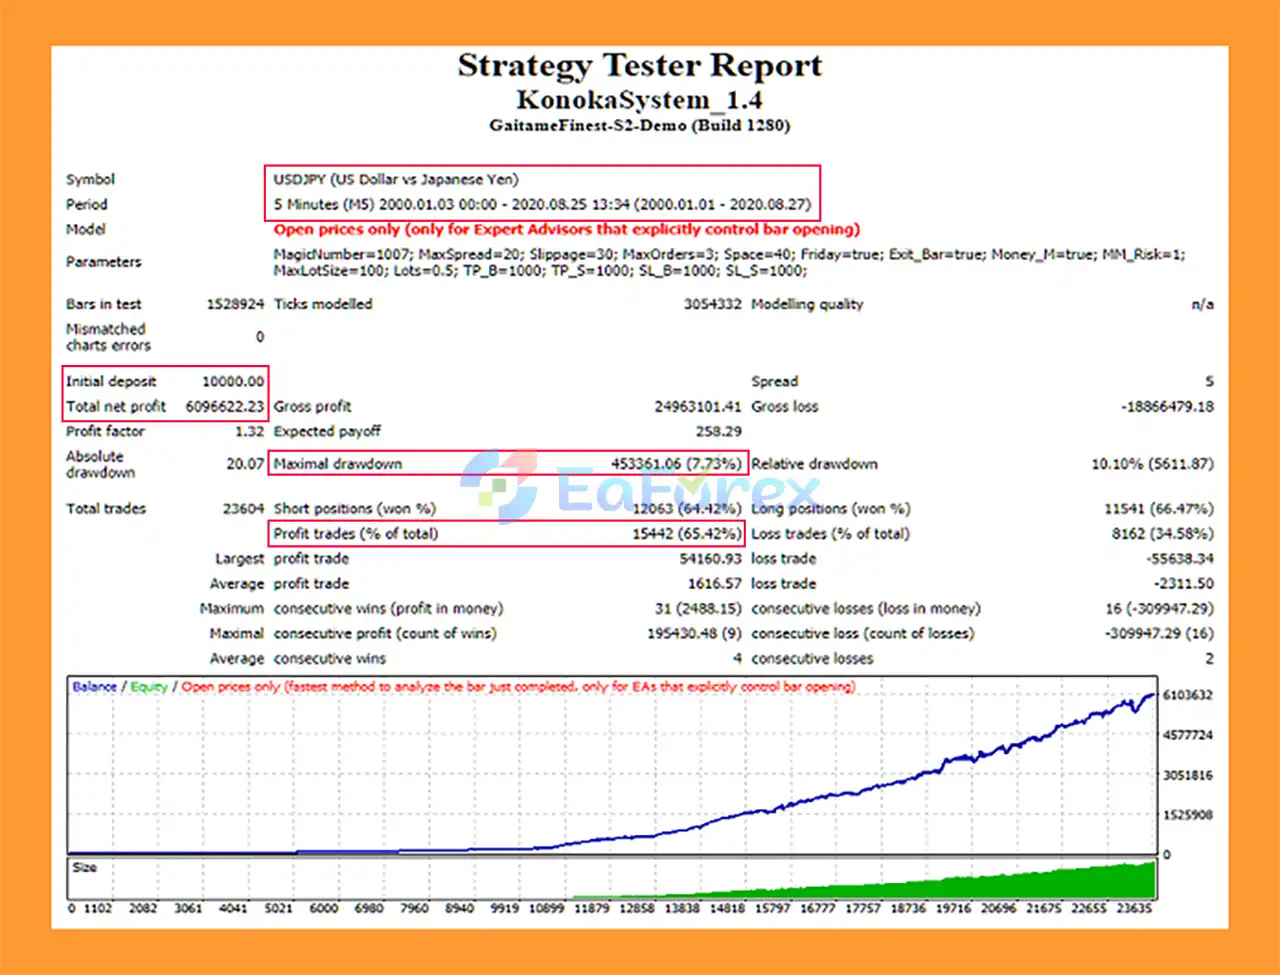Select the USDJPY symbol description
The image size is (1280, 975).
(396, 180)
